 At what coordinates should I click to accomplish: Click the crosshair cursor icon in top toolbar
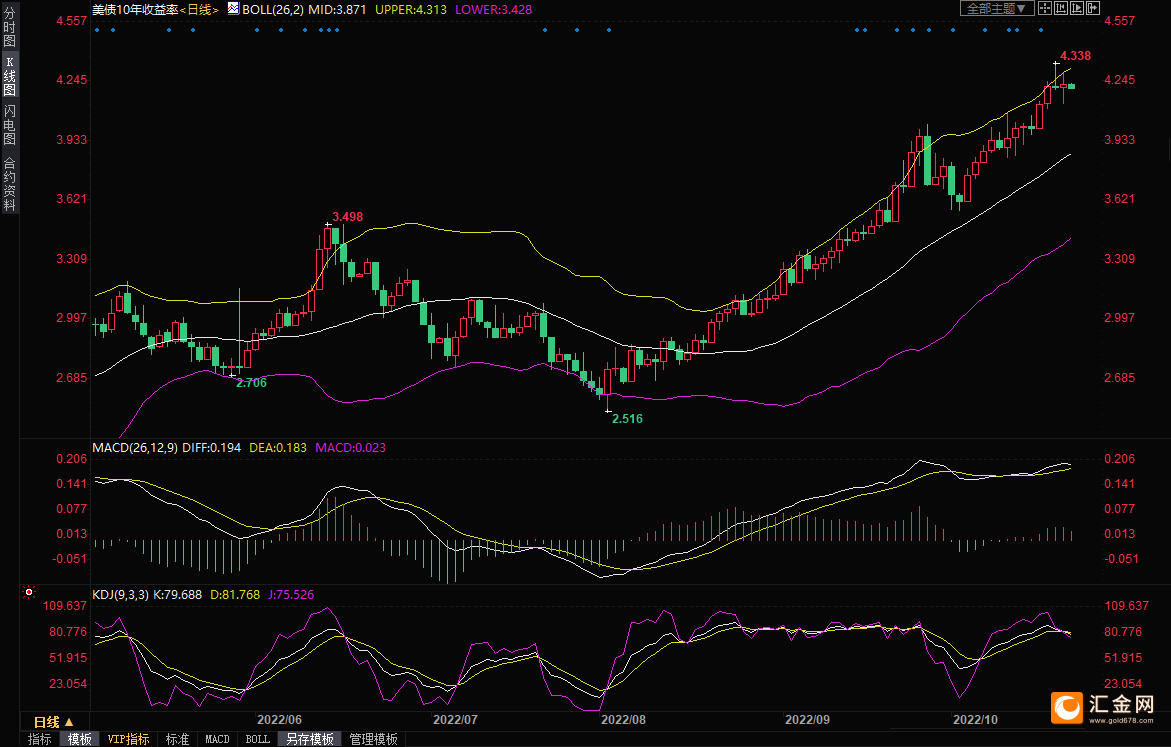pyautogui.click(x=1044, y=8)
